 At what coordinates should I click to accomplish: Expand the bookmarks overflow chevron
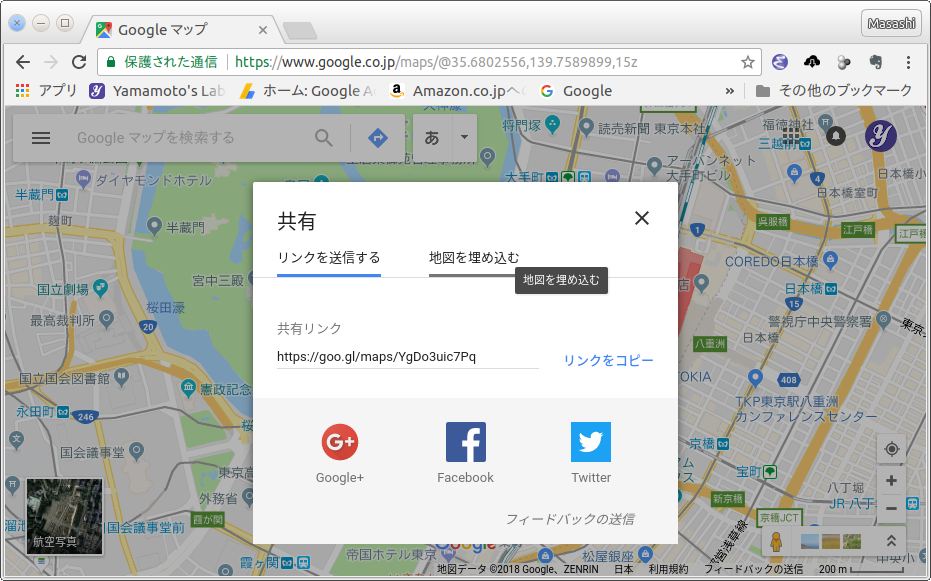[730, 91]
